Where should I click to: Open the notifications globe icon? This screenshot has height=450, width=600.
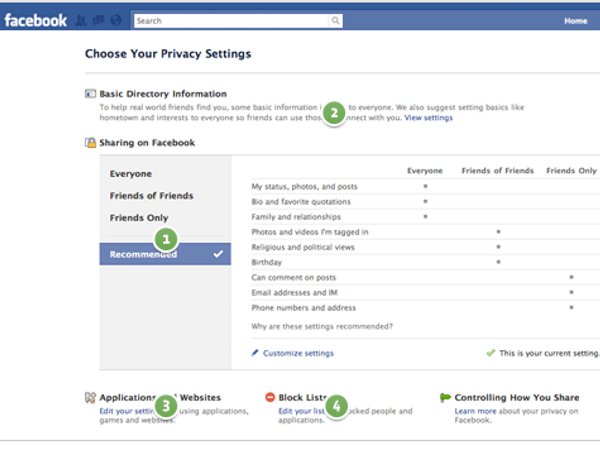click(x=116, y=20)
